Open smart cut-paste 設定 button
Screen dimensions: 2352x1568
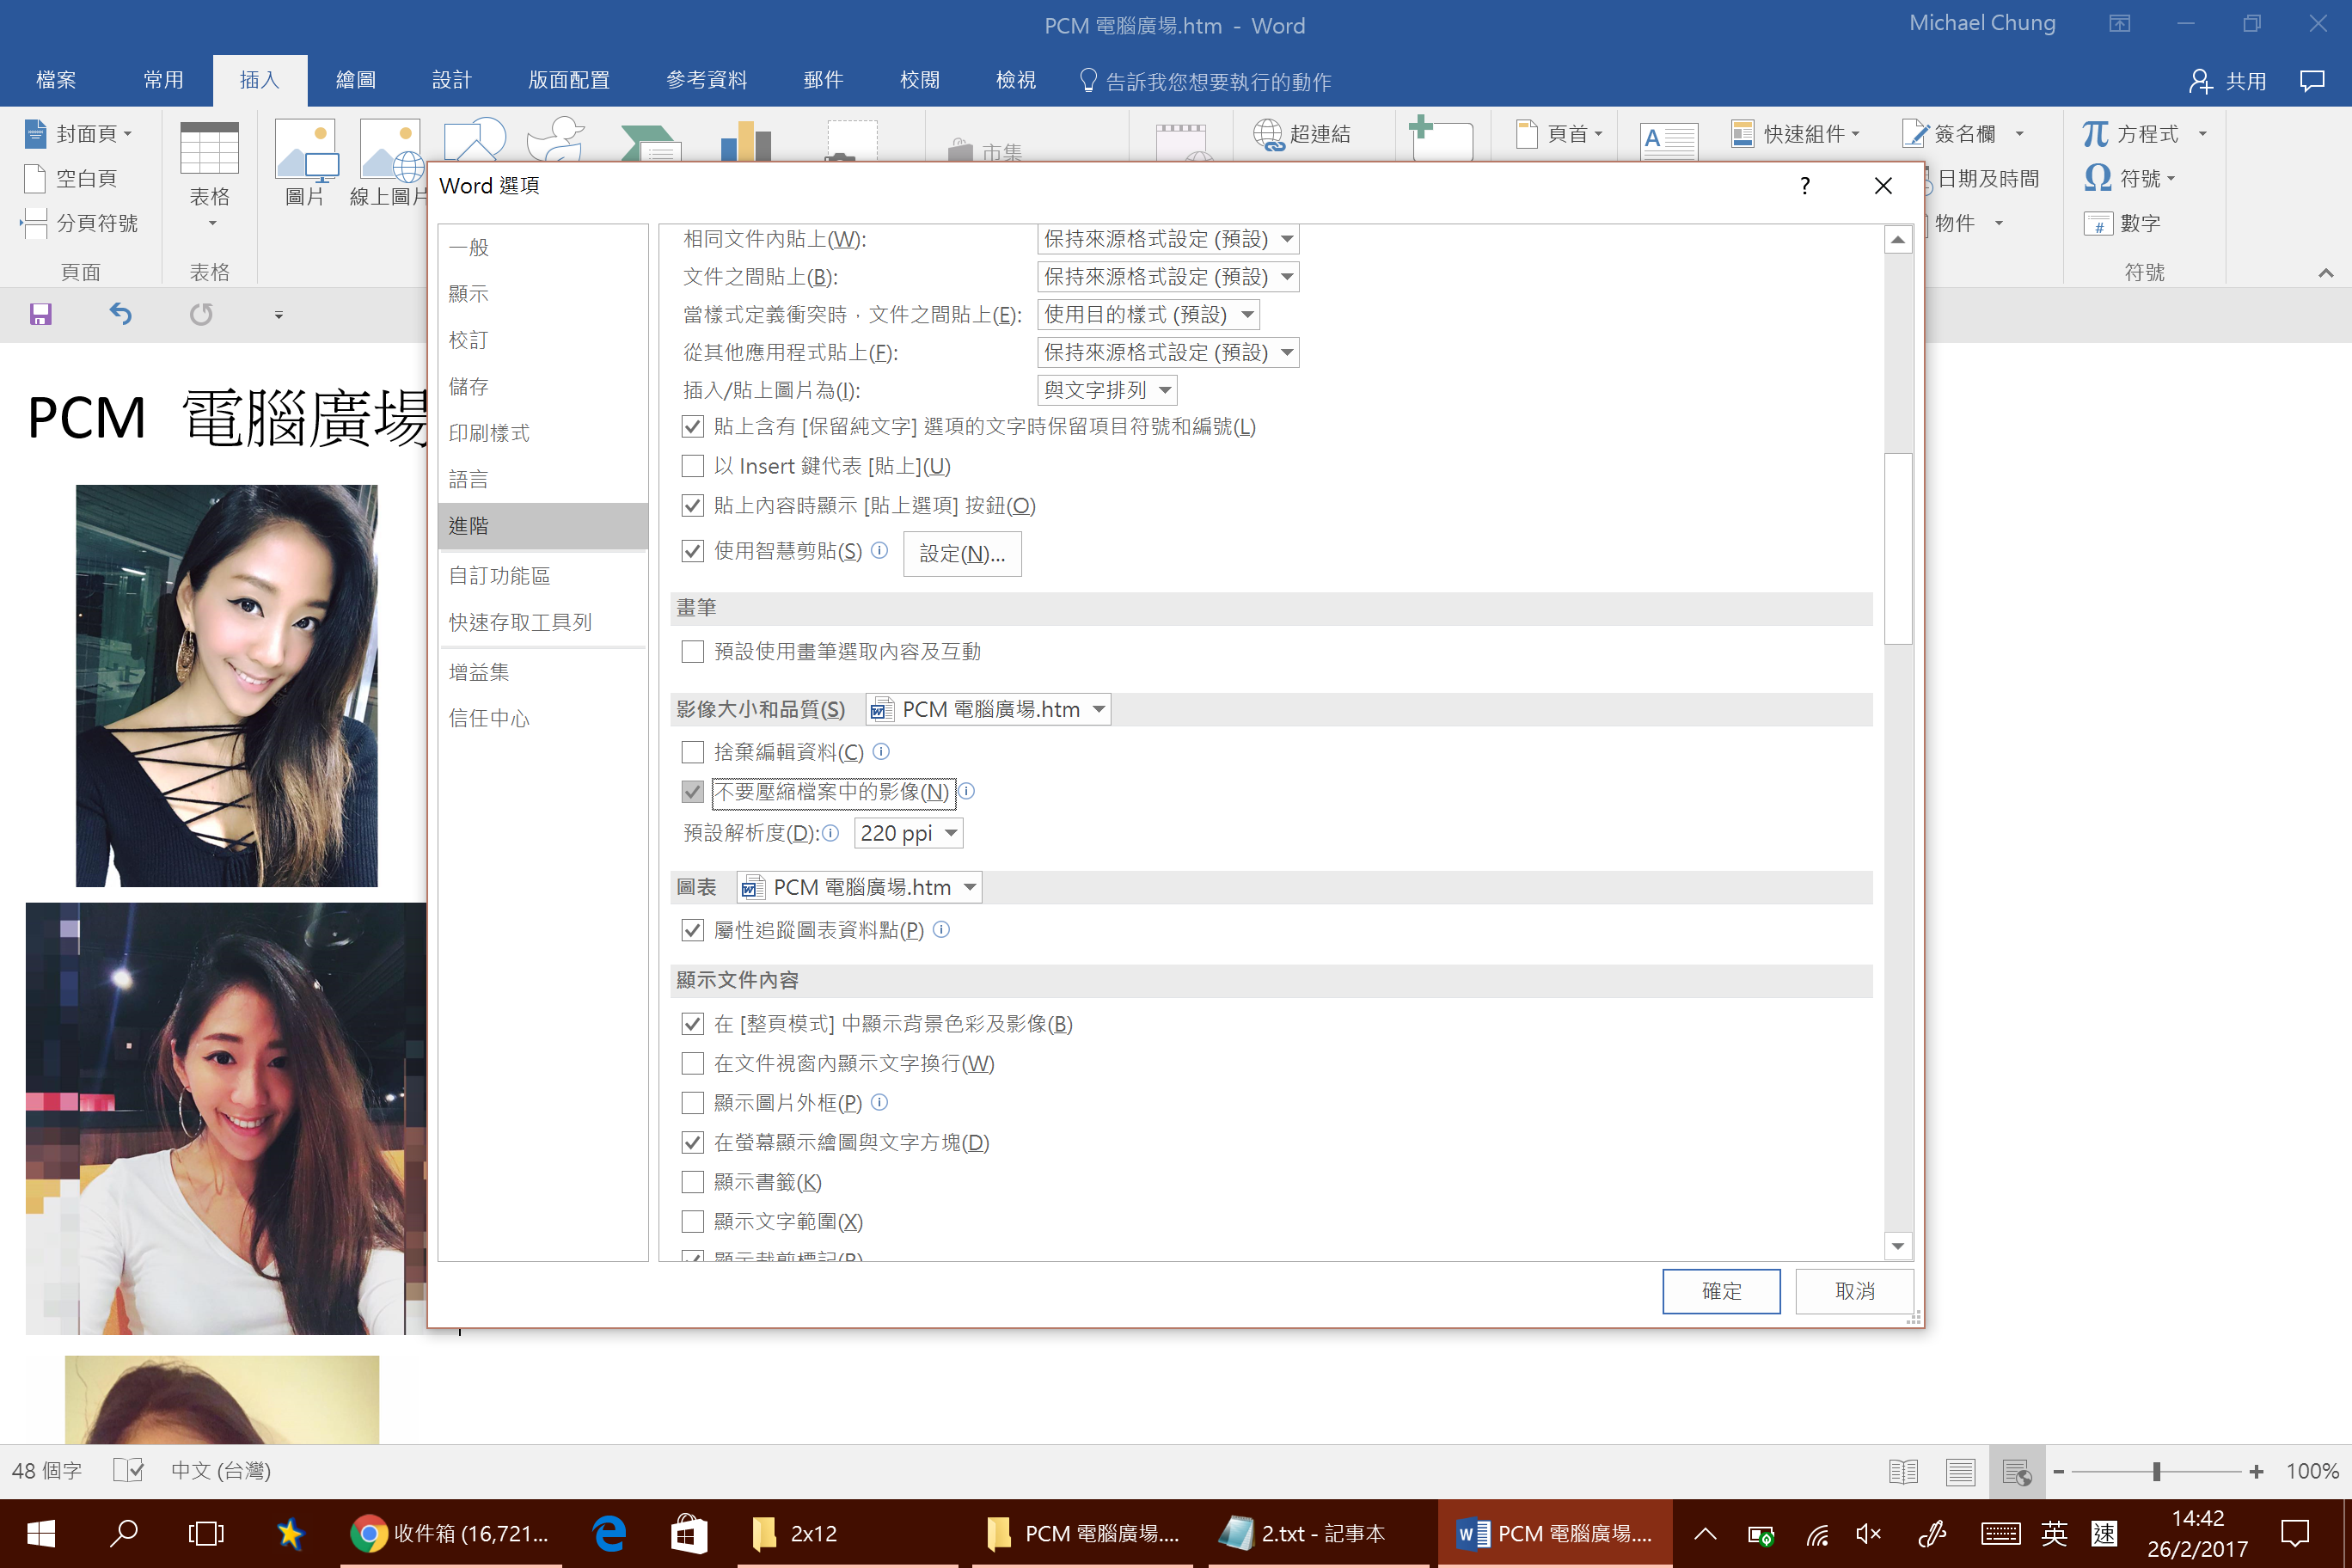(x=961, y=554)
